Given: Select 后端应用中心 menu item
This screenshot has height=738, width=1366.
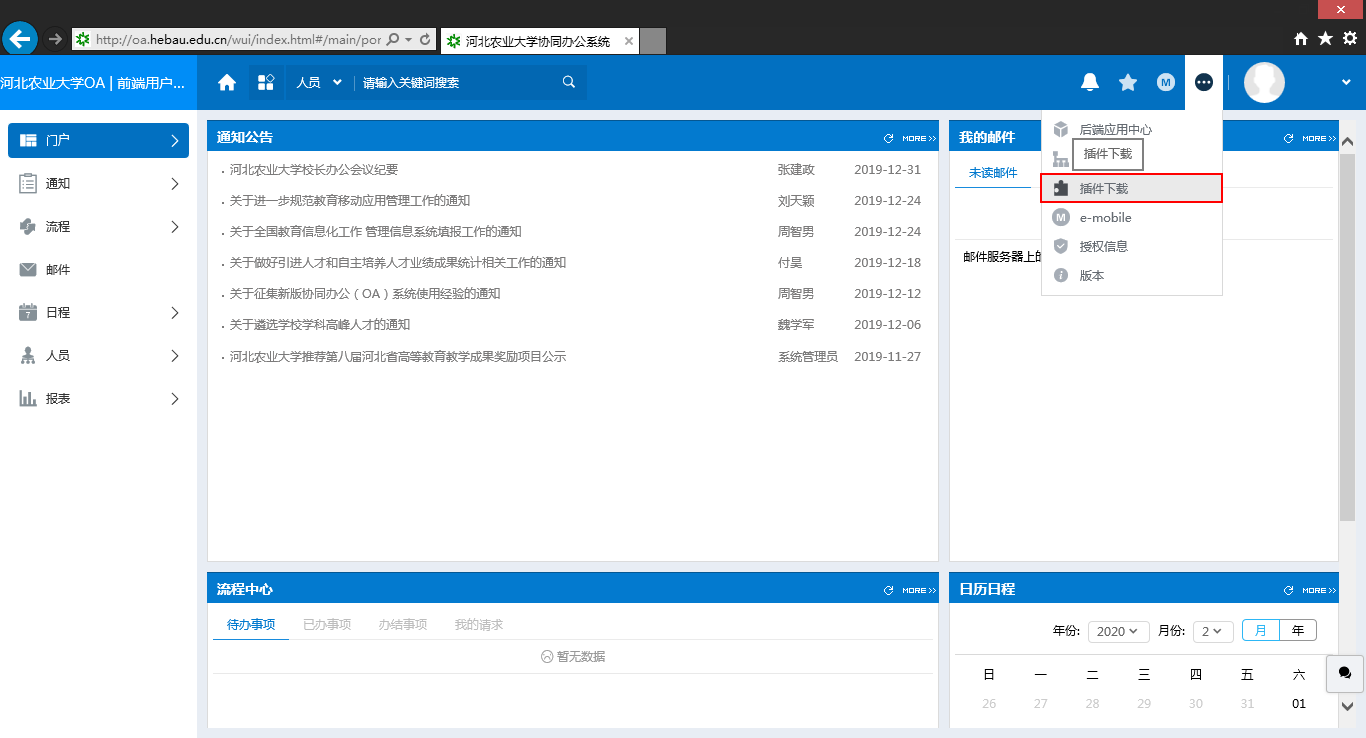Looking at the screenshot, I should point(1132,130).
